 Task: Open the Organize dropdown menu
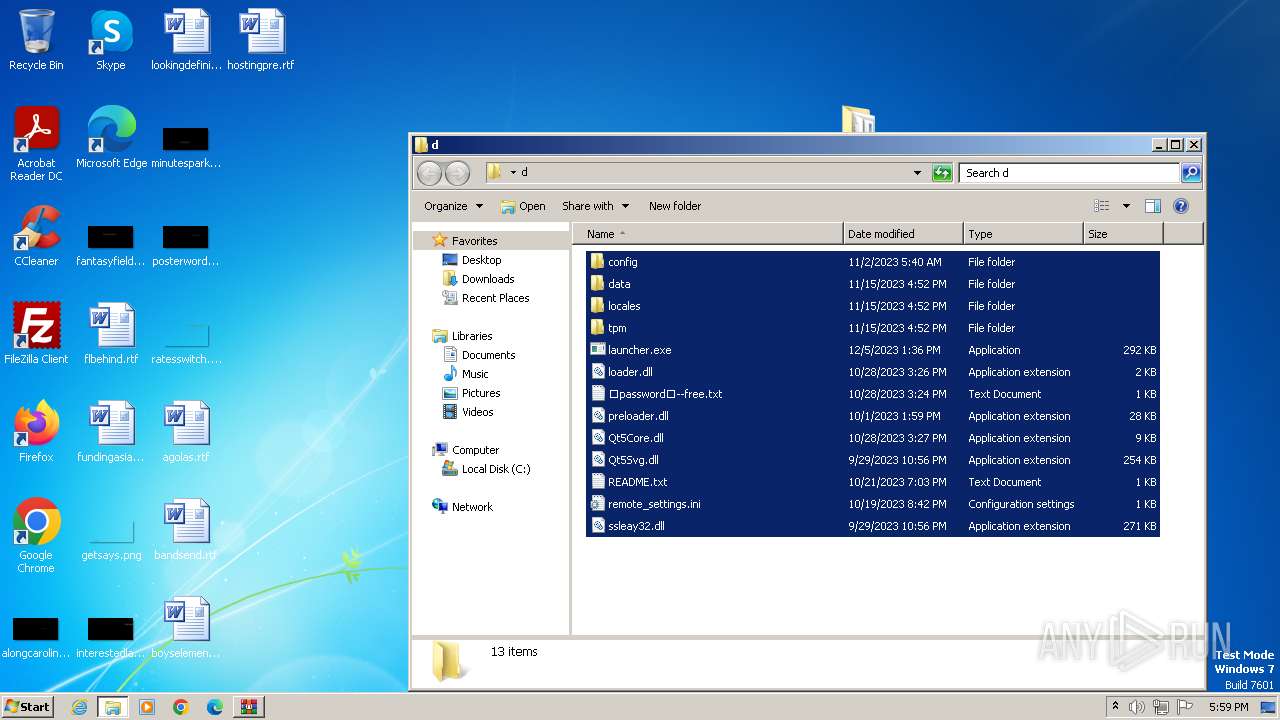tap(453, 206)
